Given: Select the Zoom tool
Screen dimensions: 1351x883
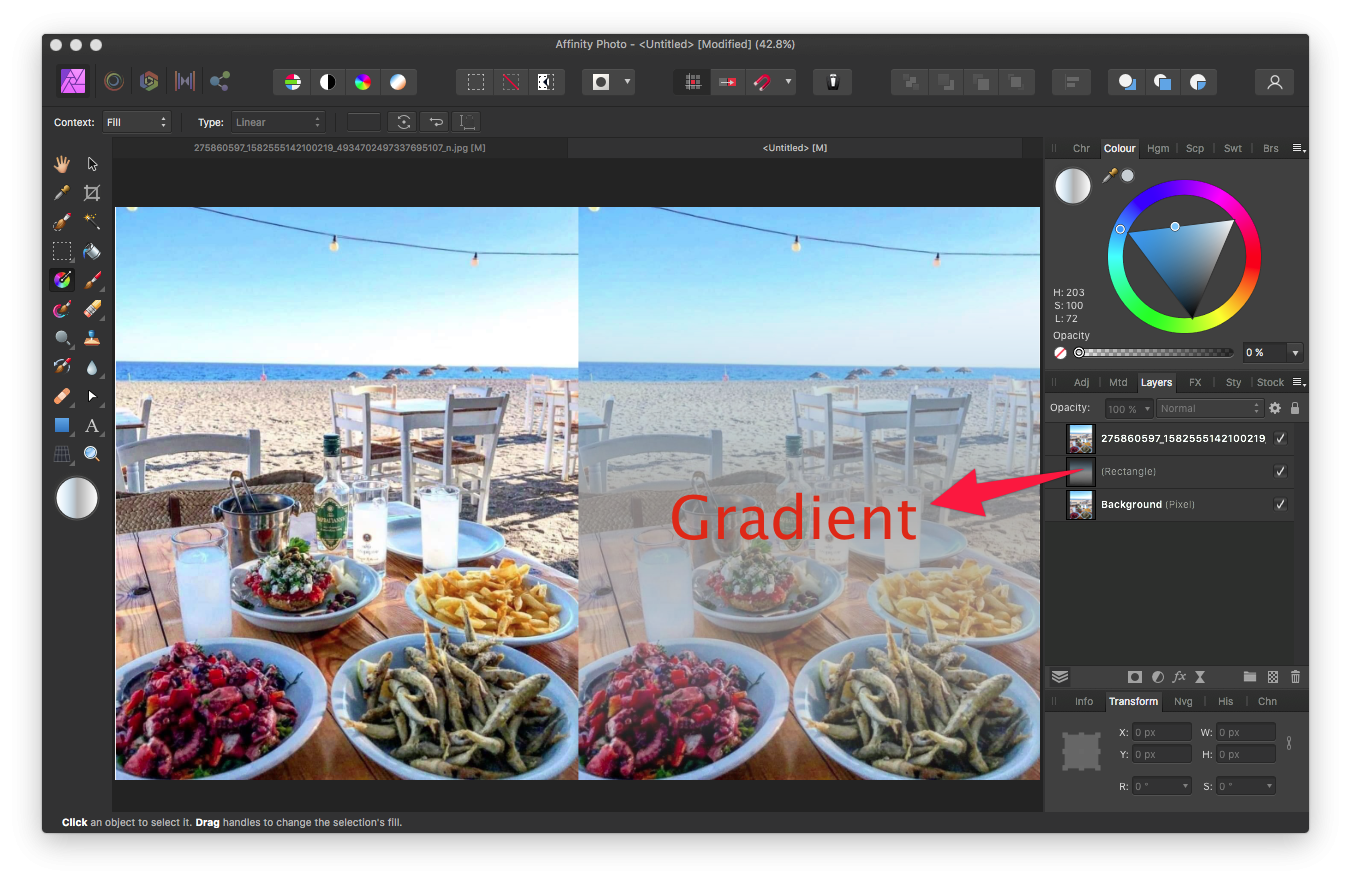Looking at the screenshot, I should [91, 453].
